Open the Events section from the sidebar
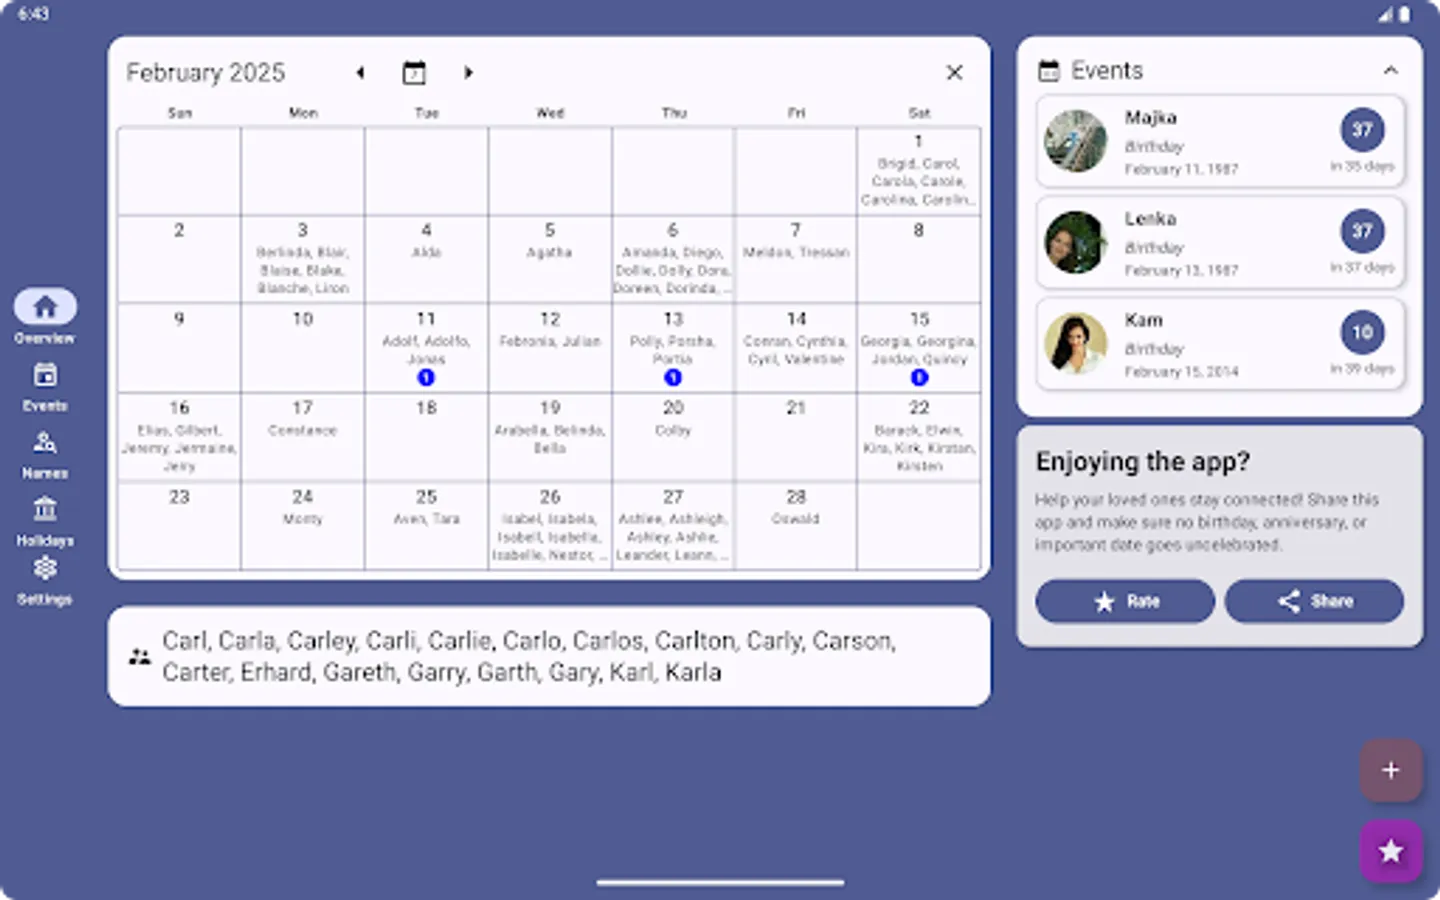 pyautogui.click(x=45, y=382)
